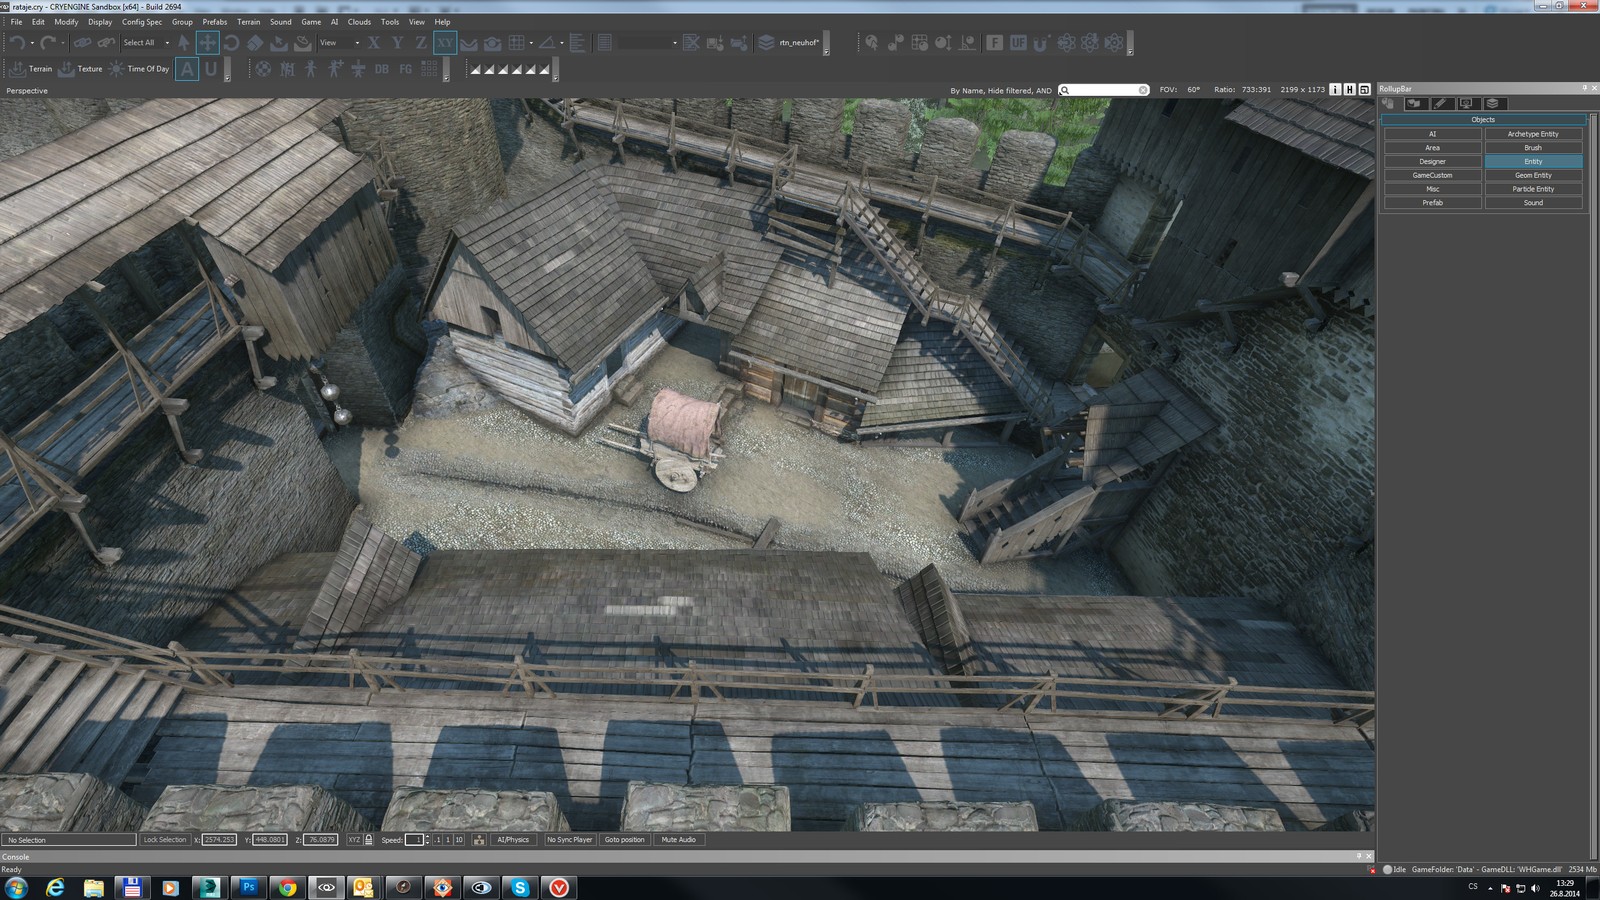Open the angle snap dropdown arrow
This screenshot has height=900, width=1600.
tap(561, 43)
